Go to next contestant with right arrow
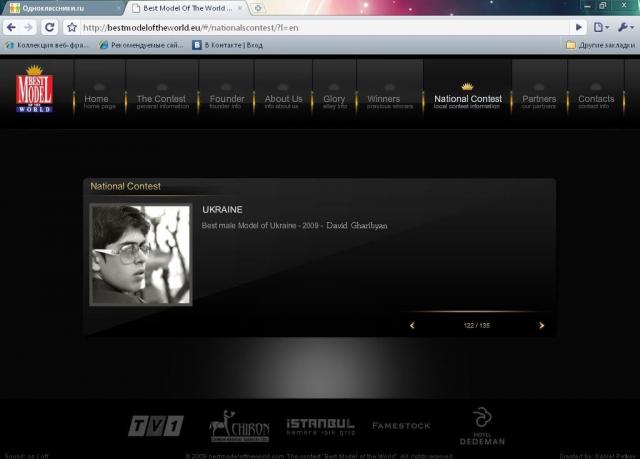 (x=542, y=325)
